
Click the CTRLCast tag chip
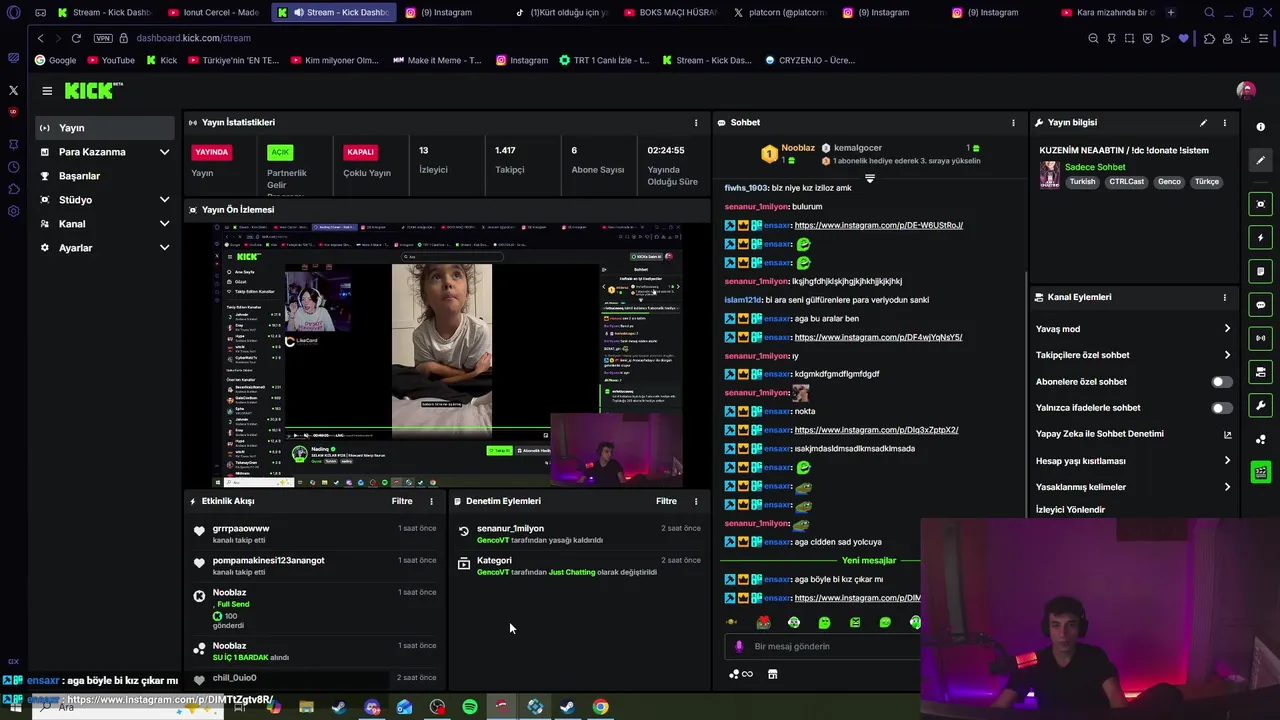point(1126,182)
